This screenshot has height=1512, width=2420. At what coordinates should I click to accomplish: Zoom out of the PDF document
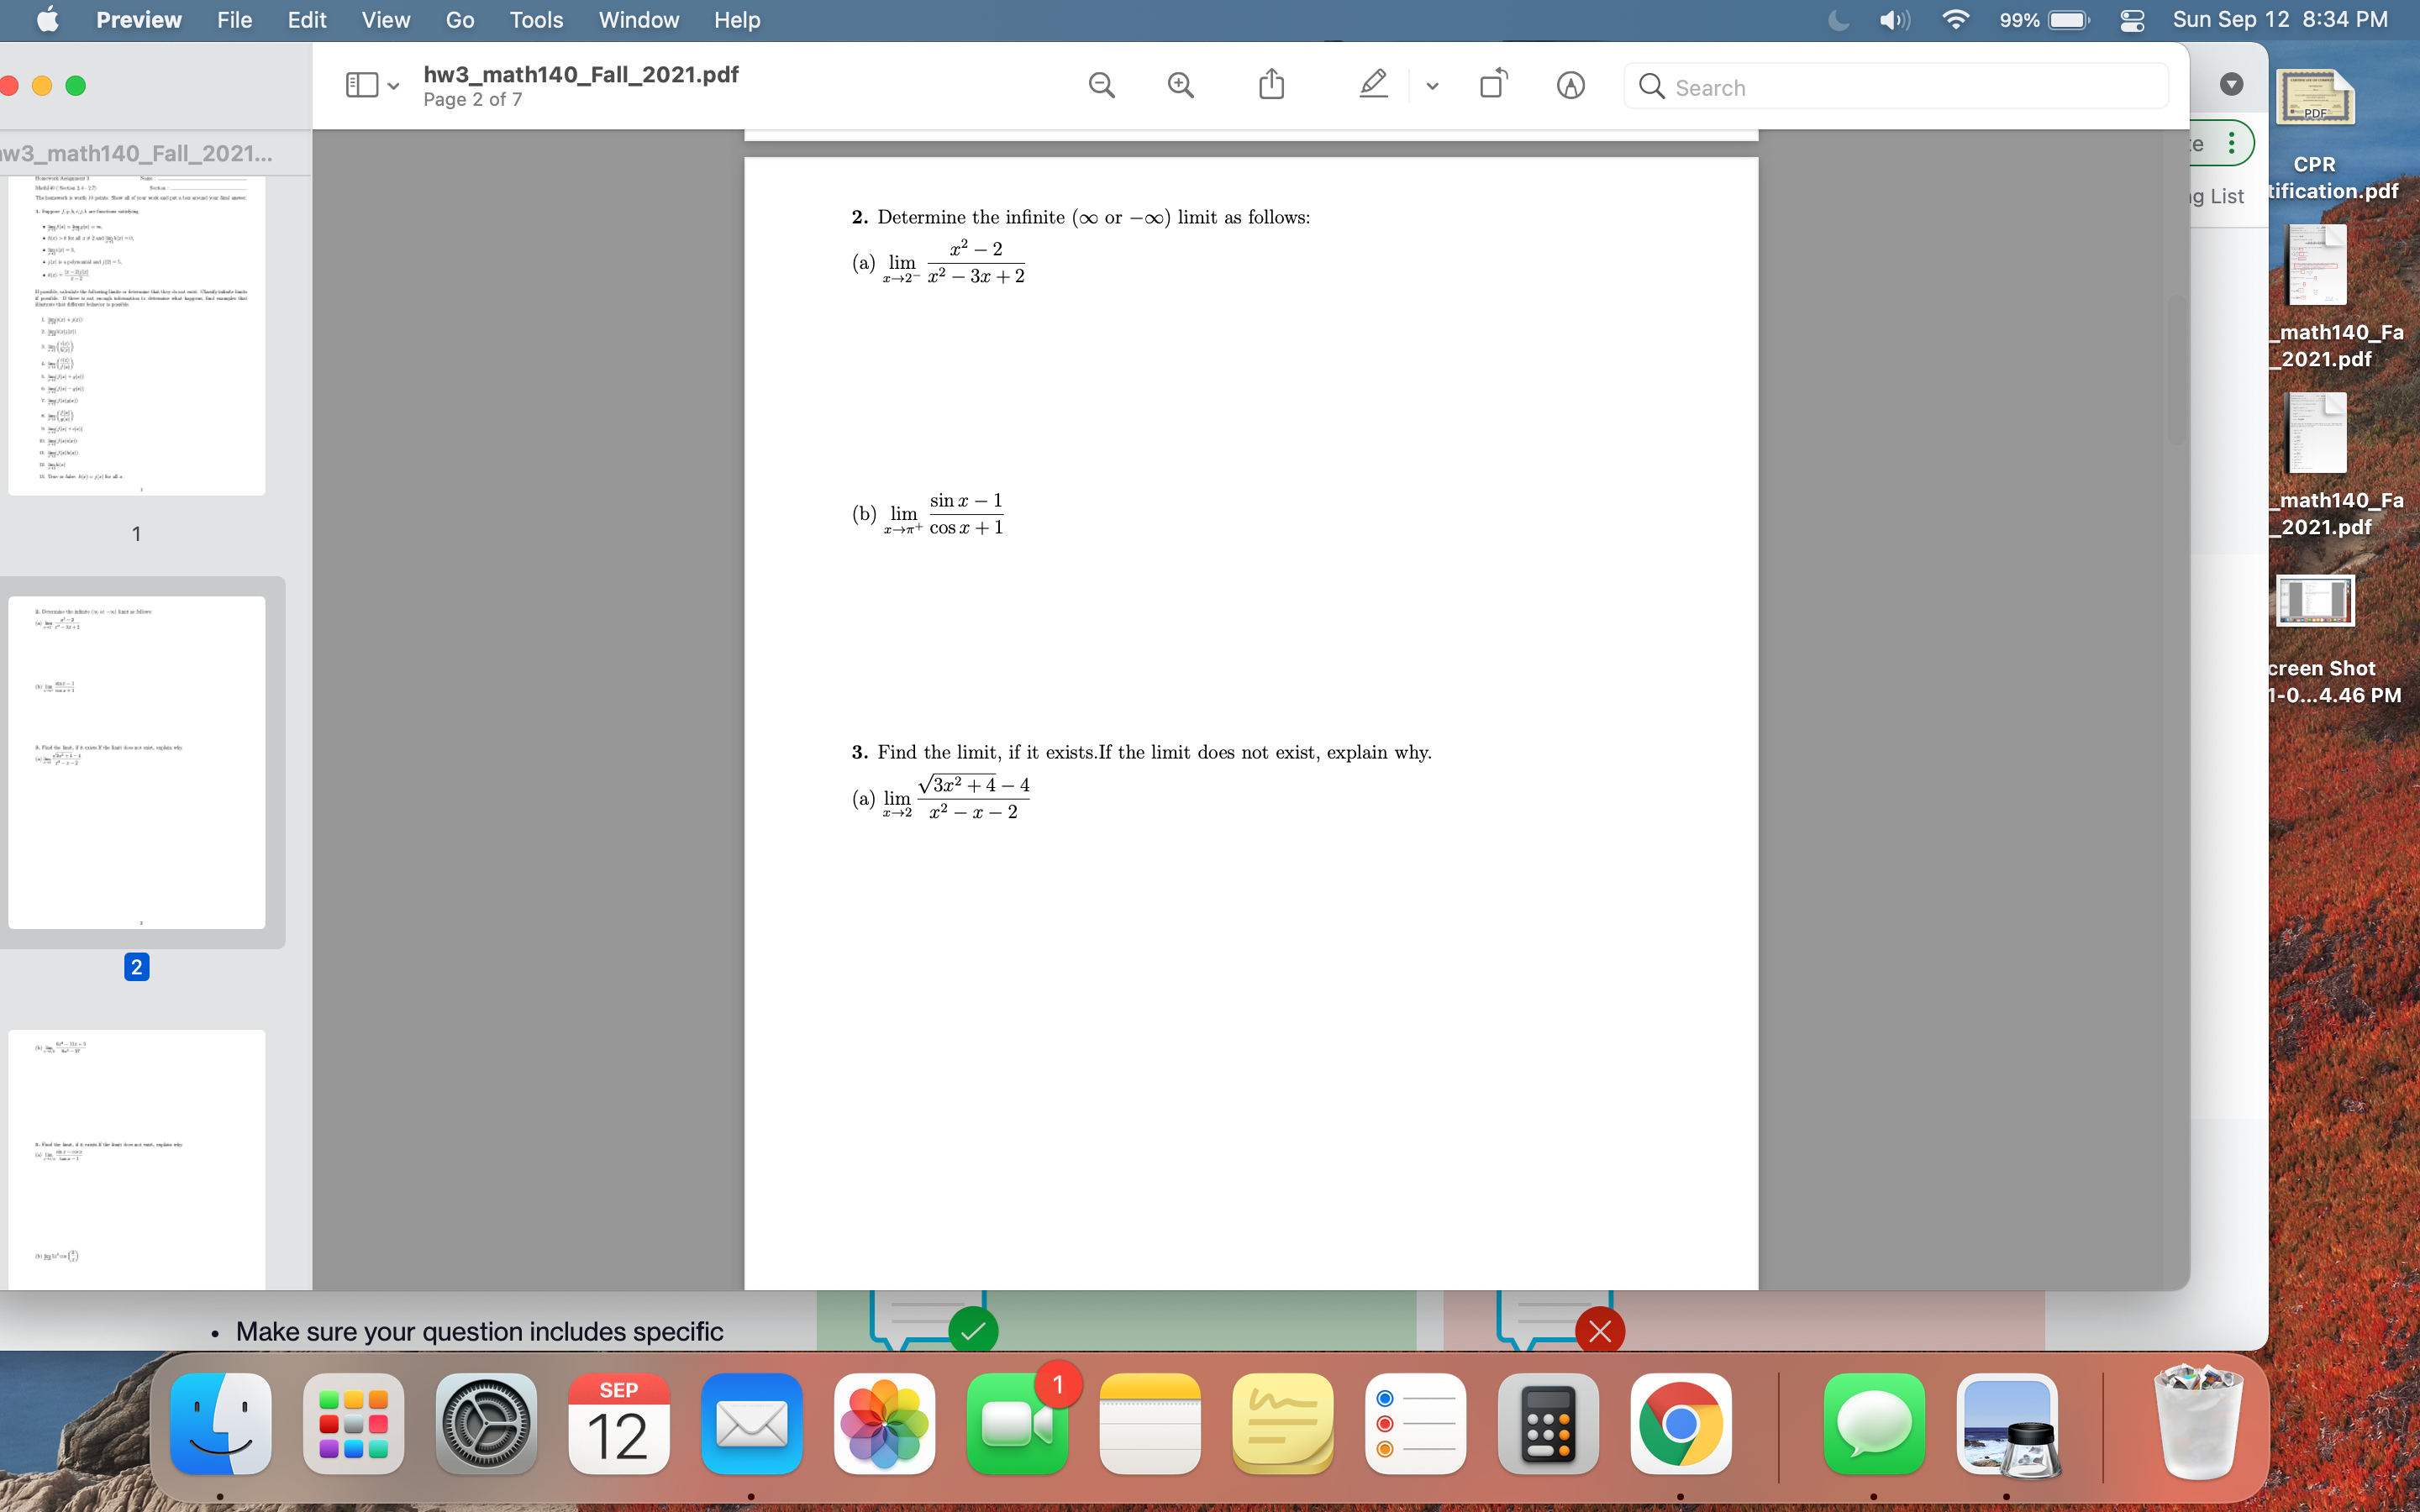[1102, 85]
